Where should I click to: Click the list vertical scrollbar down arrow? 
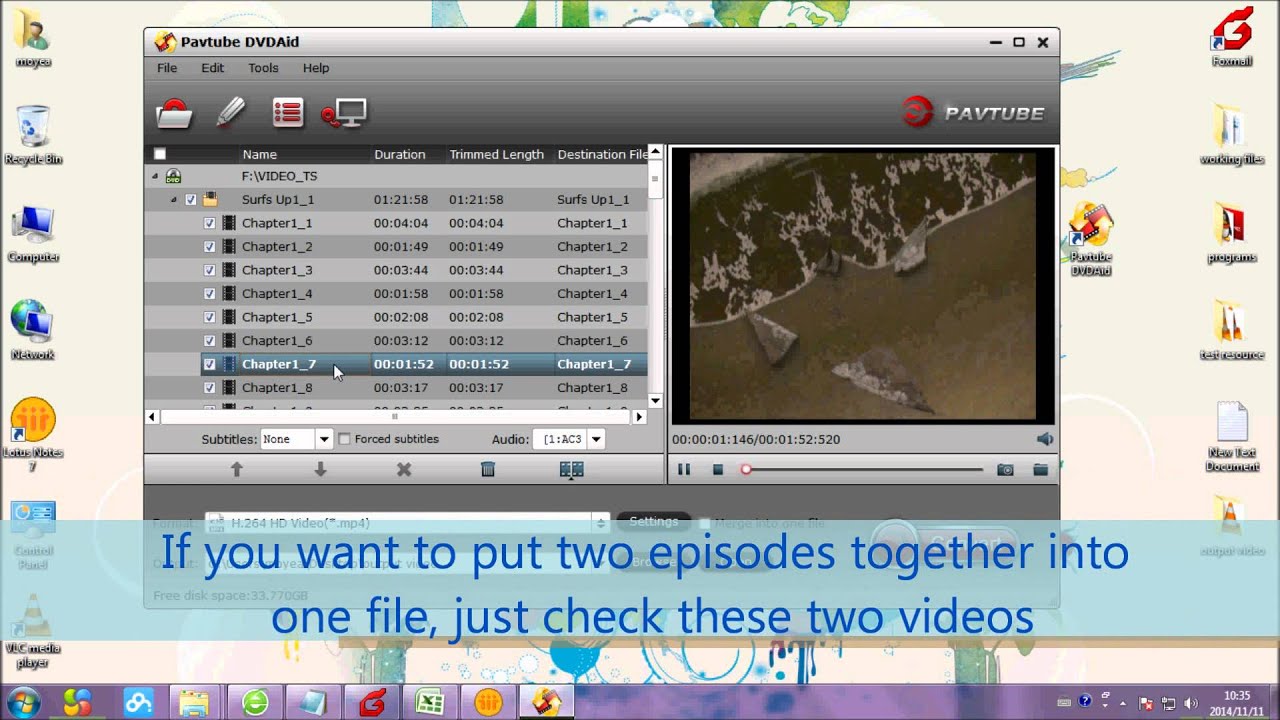point(655,401)
